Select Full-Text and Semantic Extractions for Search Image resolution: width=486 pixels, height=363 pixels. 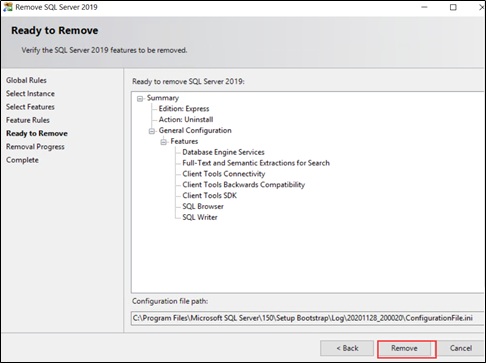point(256,163)
